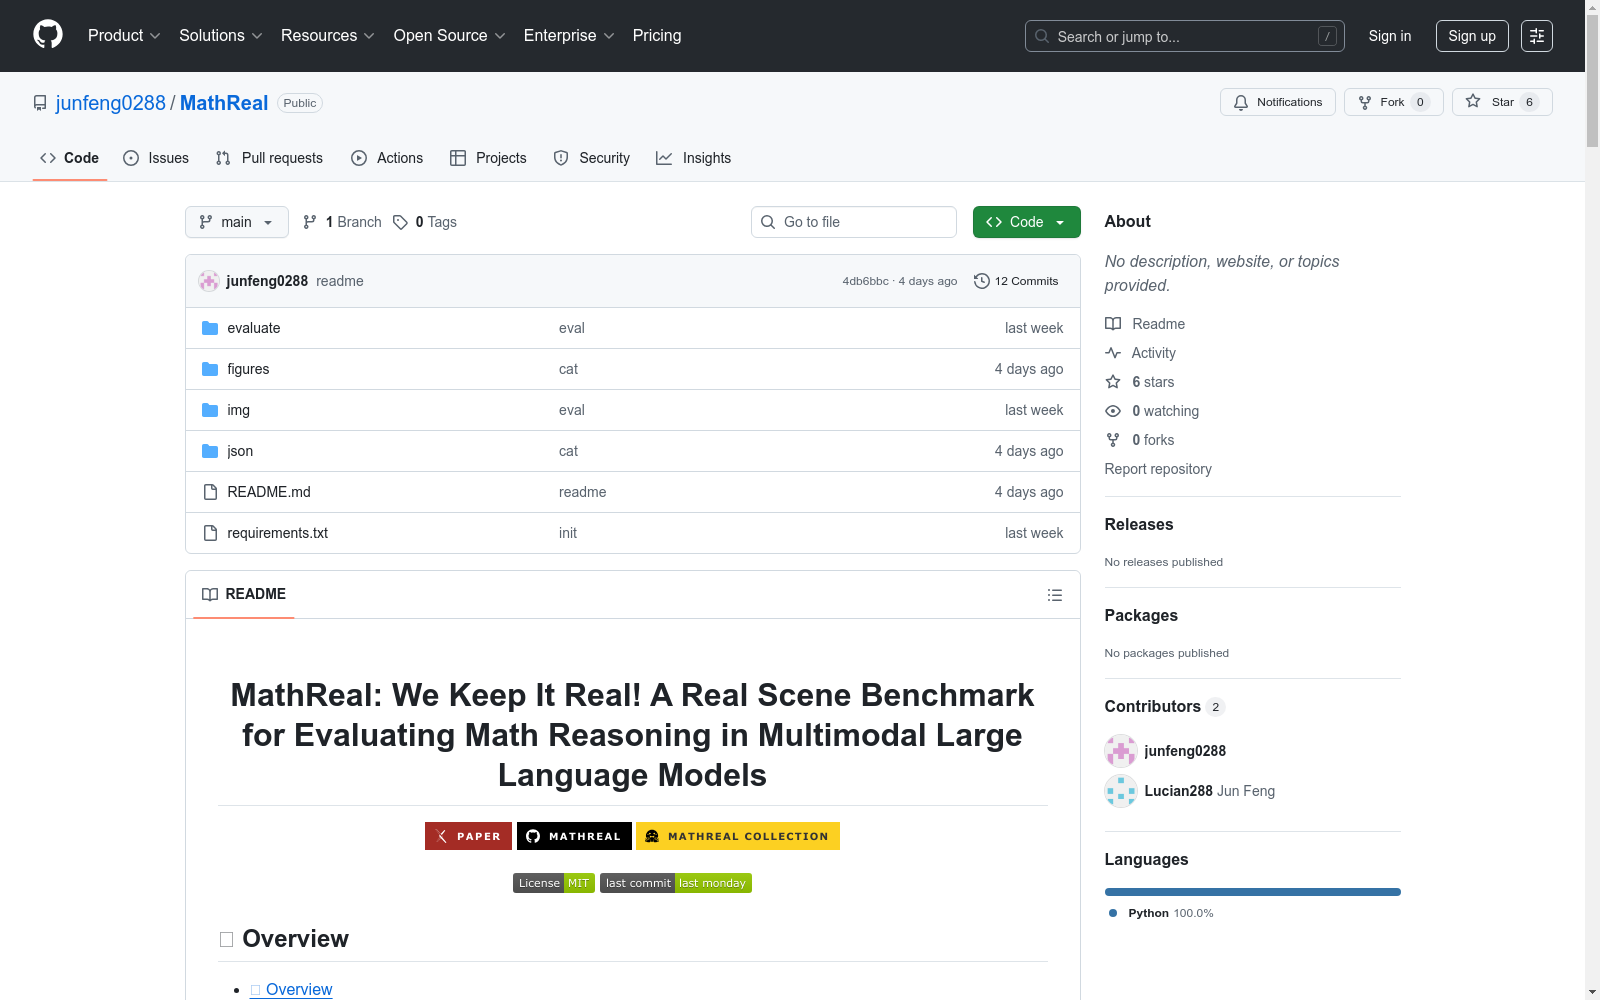Screen dimensions: 1600x1000
Task: Expand the Enterprise menu
Action: pyautogui.click(x=569, y=36)
